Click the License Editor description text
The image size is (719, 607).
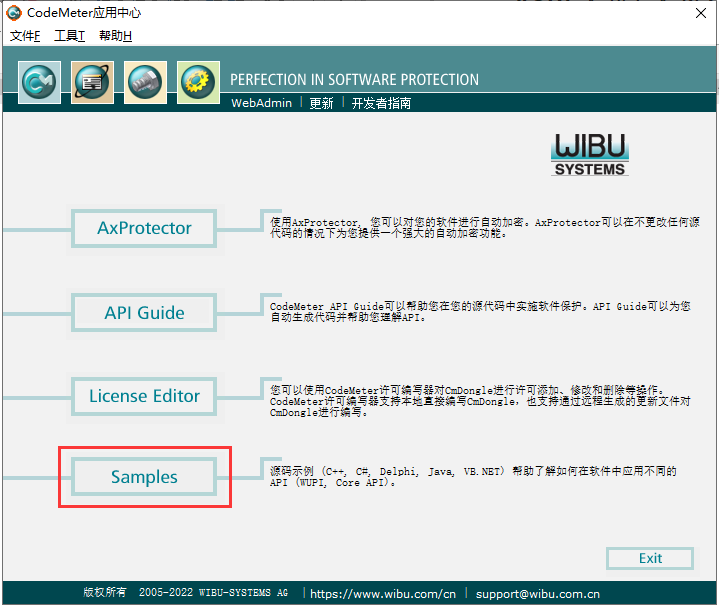pyautogui.click(x=480, y=401)
